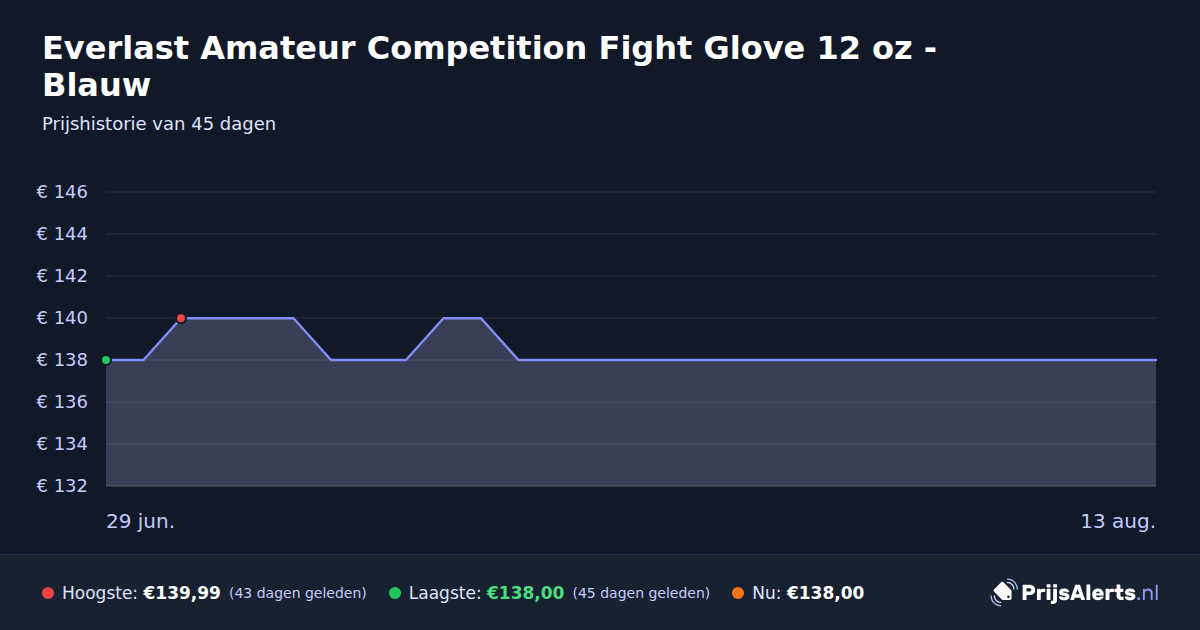Click the 43 dagen geleden note
The image size is (1200, 630).
point(298,593)
